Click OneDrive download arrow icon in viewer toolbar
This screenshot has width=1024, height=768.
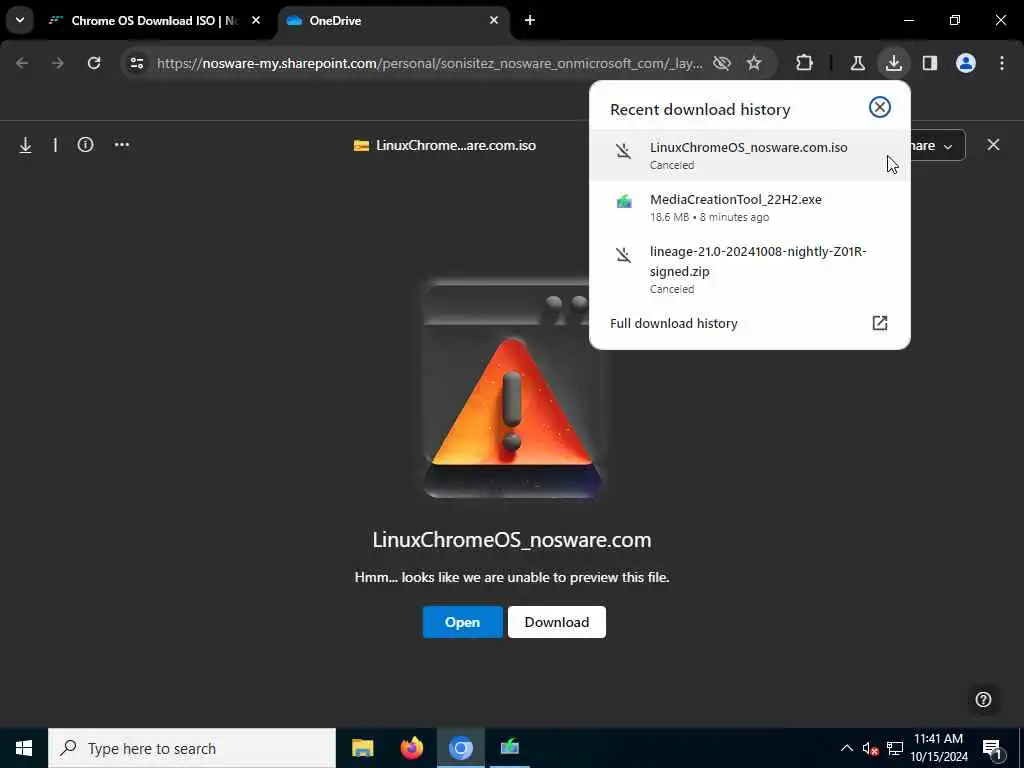coord(25,145)
